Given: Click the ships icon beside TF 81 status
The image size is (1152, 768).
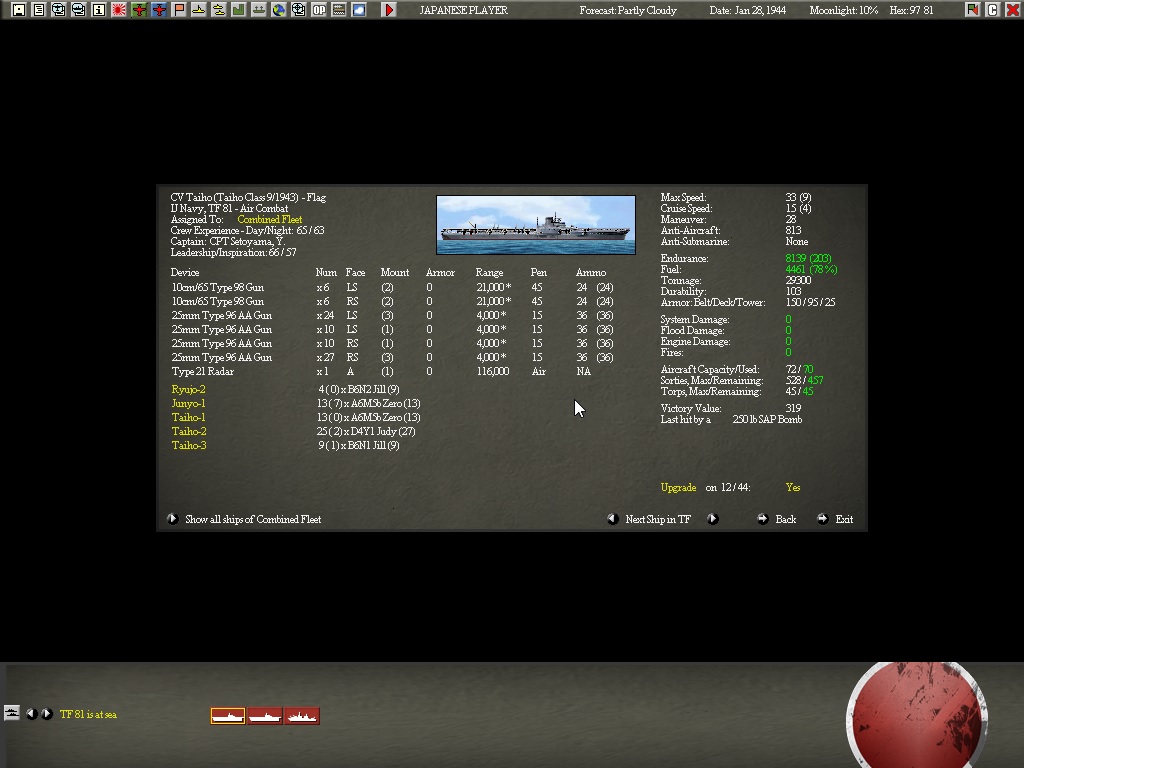Looking at the screenshot, I should [12, 713].
